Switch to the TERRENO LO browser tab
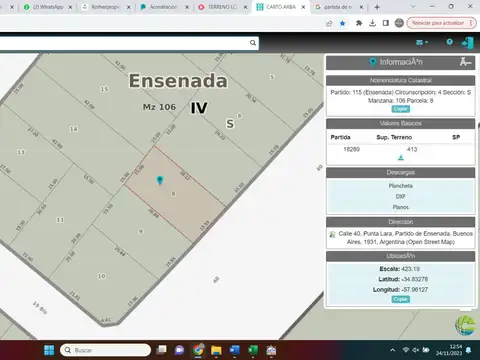Screen dimensions: 480x360 (x=221, y=7)
